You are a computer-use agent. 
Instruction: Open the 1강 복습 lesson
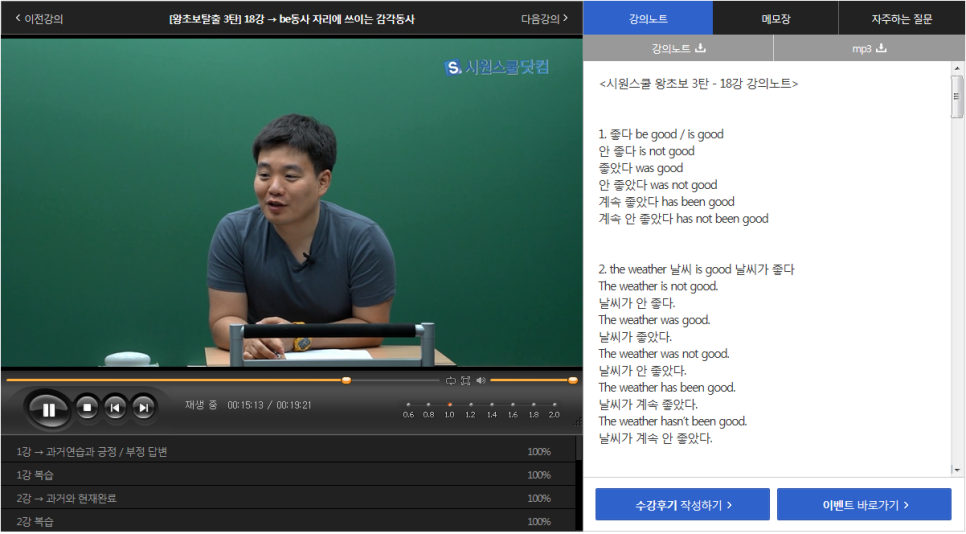tap(289, 475)
